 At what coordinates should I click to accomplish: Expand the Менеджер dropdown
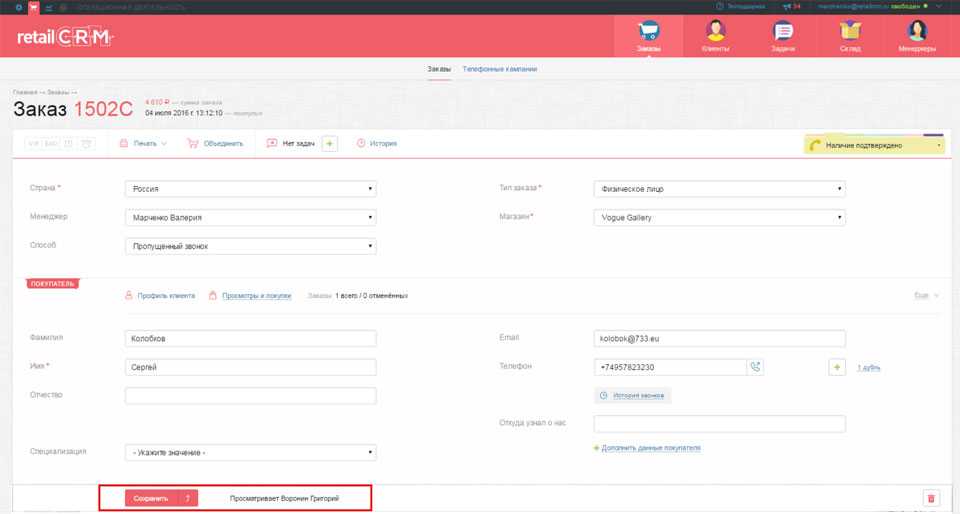coord(250,217)
